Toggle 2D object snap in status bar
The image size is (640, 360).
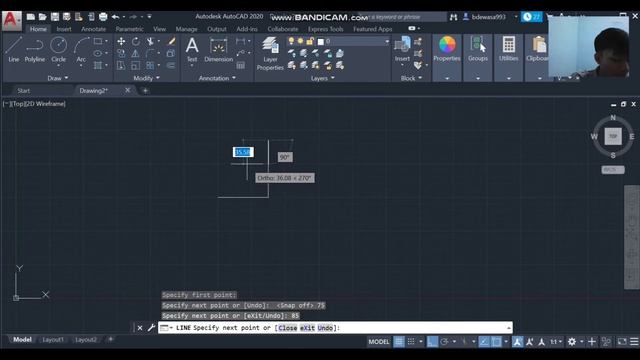(x=496, y=342)
